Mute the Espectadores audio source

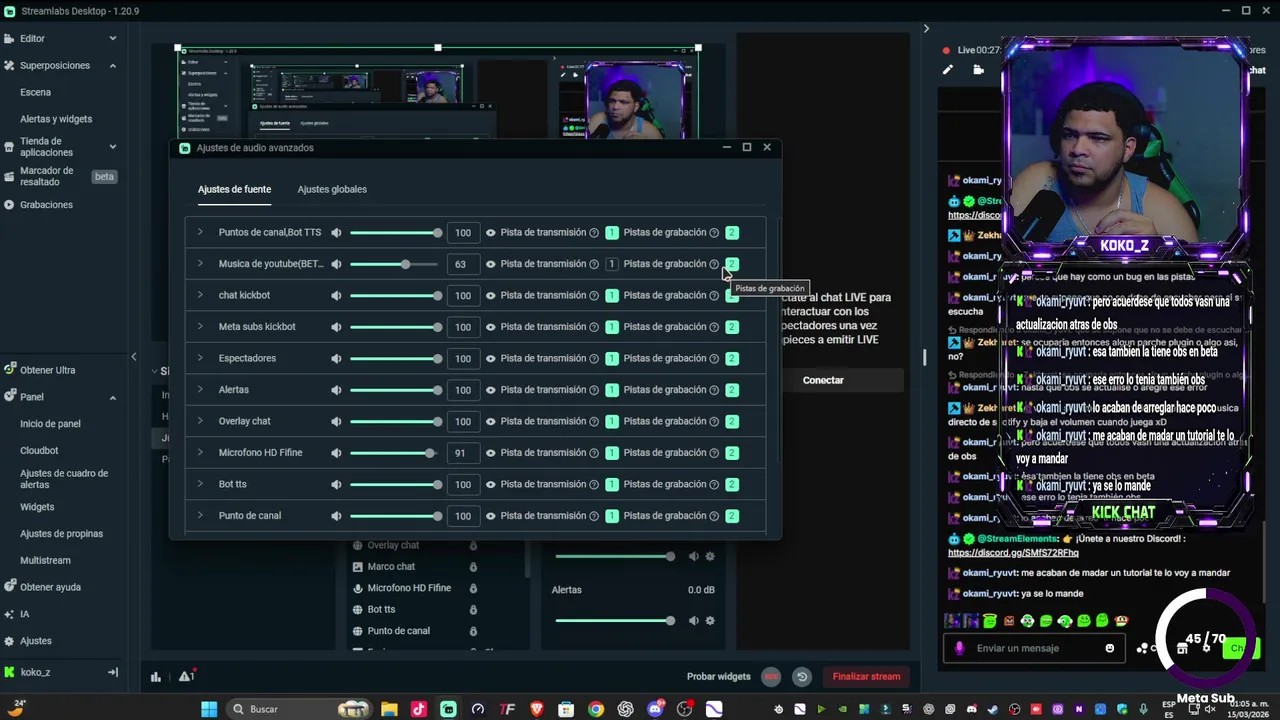click(336, 359)
